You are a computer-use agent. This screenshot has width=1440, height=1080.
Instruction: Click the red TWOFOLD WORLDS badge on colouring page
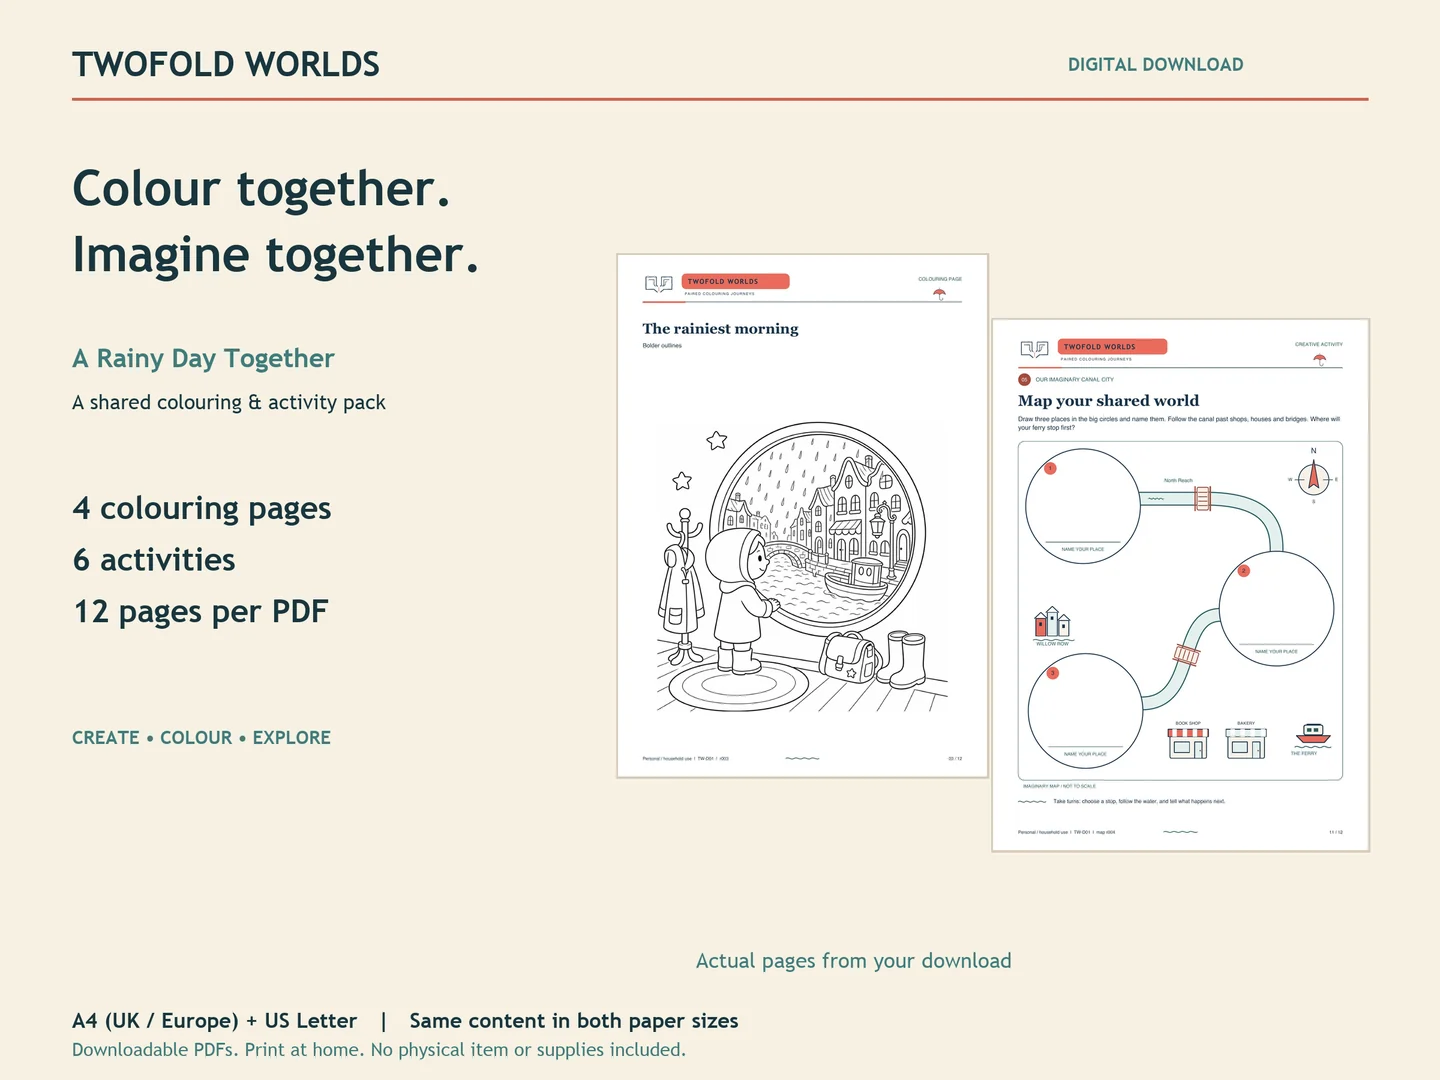point(736,282)
